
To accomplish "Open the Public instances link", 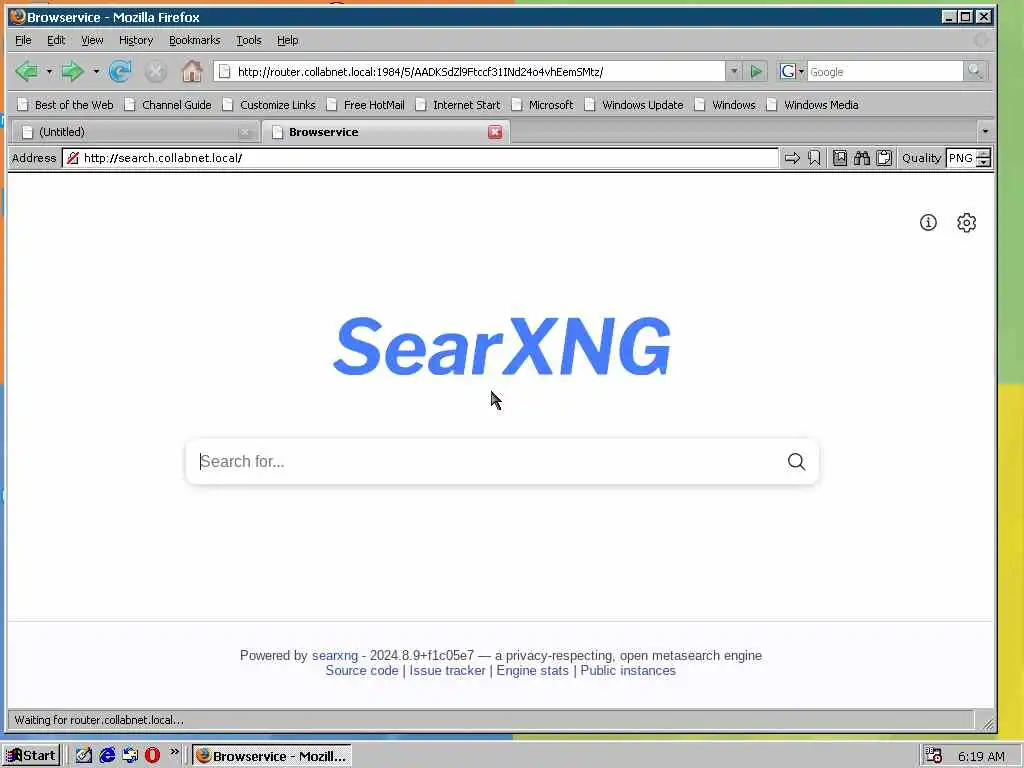I will click(628, 671).
